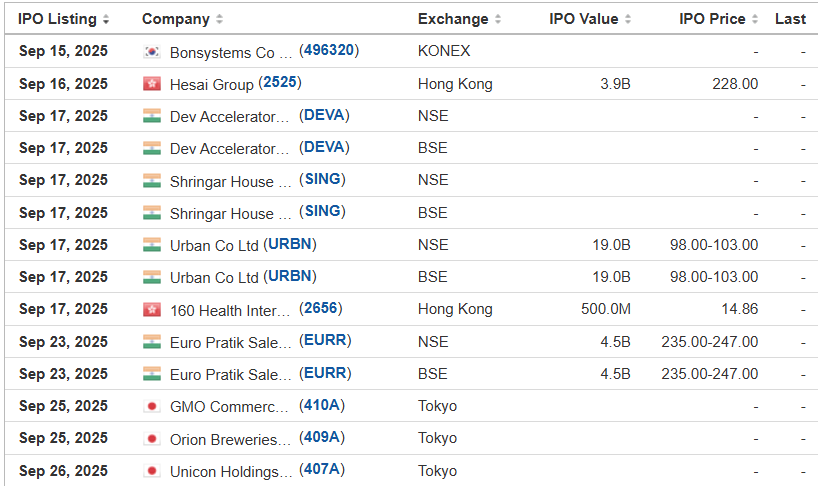Open DEVA ticker in the NSE row

tap(324, 115)
